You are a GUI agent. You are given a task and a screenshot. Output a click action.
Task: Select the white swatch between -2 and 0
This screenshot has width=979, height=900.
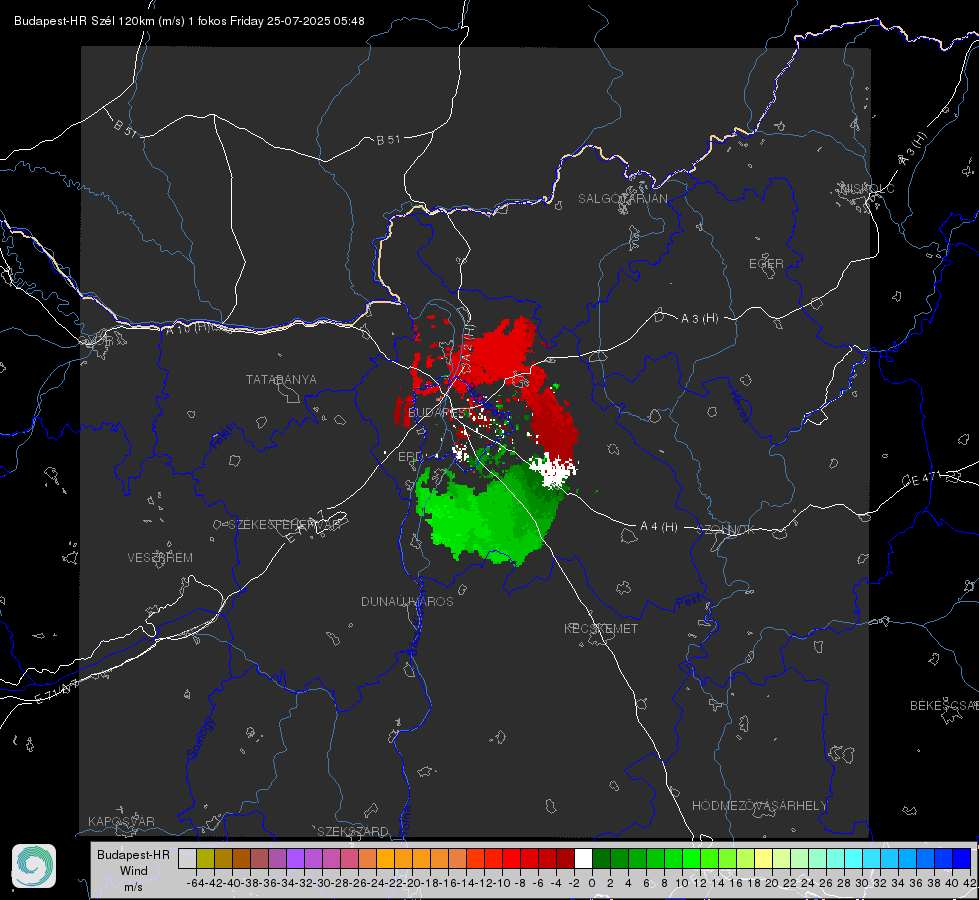coord(583,858)
